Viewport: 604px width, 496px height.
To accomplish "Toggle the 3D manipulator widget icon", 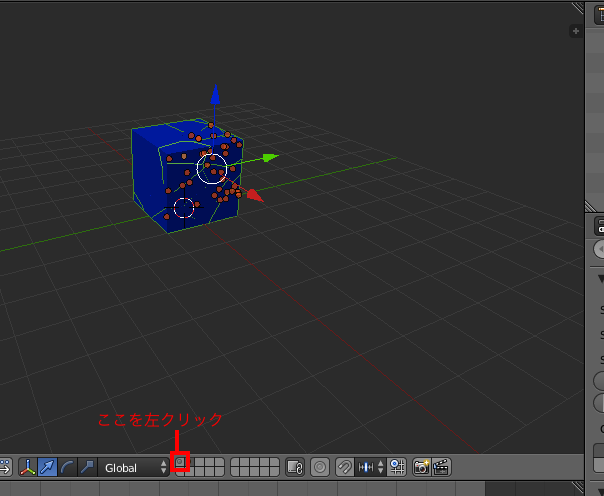I will point(27,467).
